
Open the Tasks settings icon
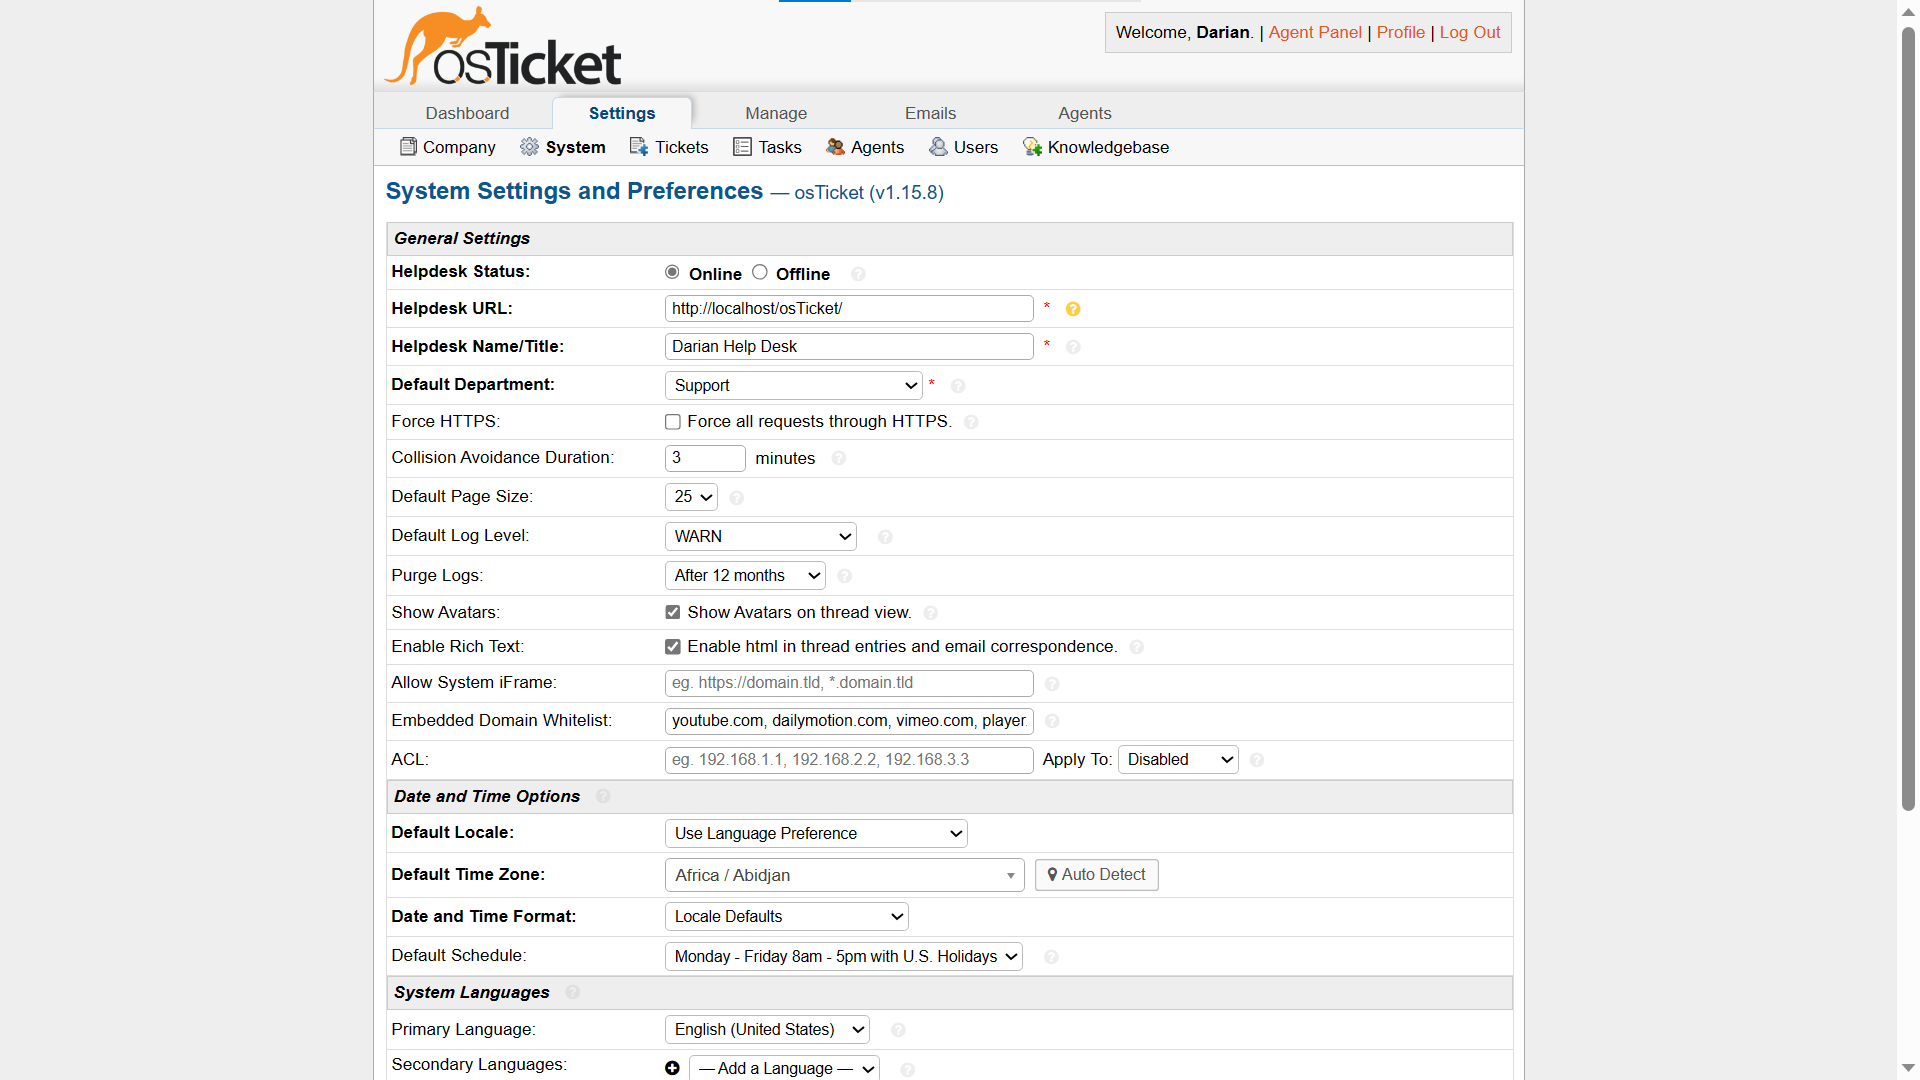click(742, 147)
